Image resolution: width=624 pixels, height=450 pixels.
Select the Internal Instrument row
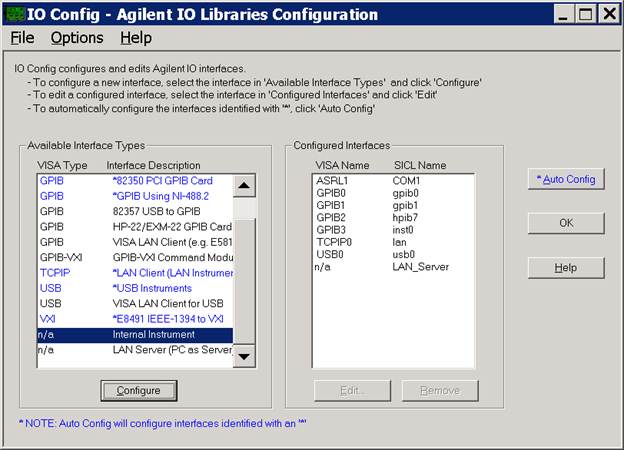click(x=135, y=335)
